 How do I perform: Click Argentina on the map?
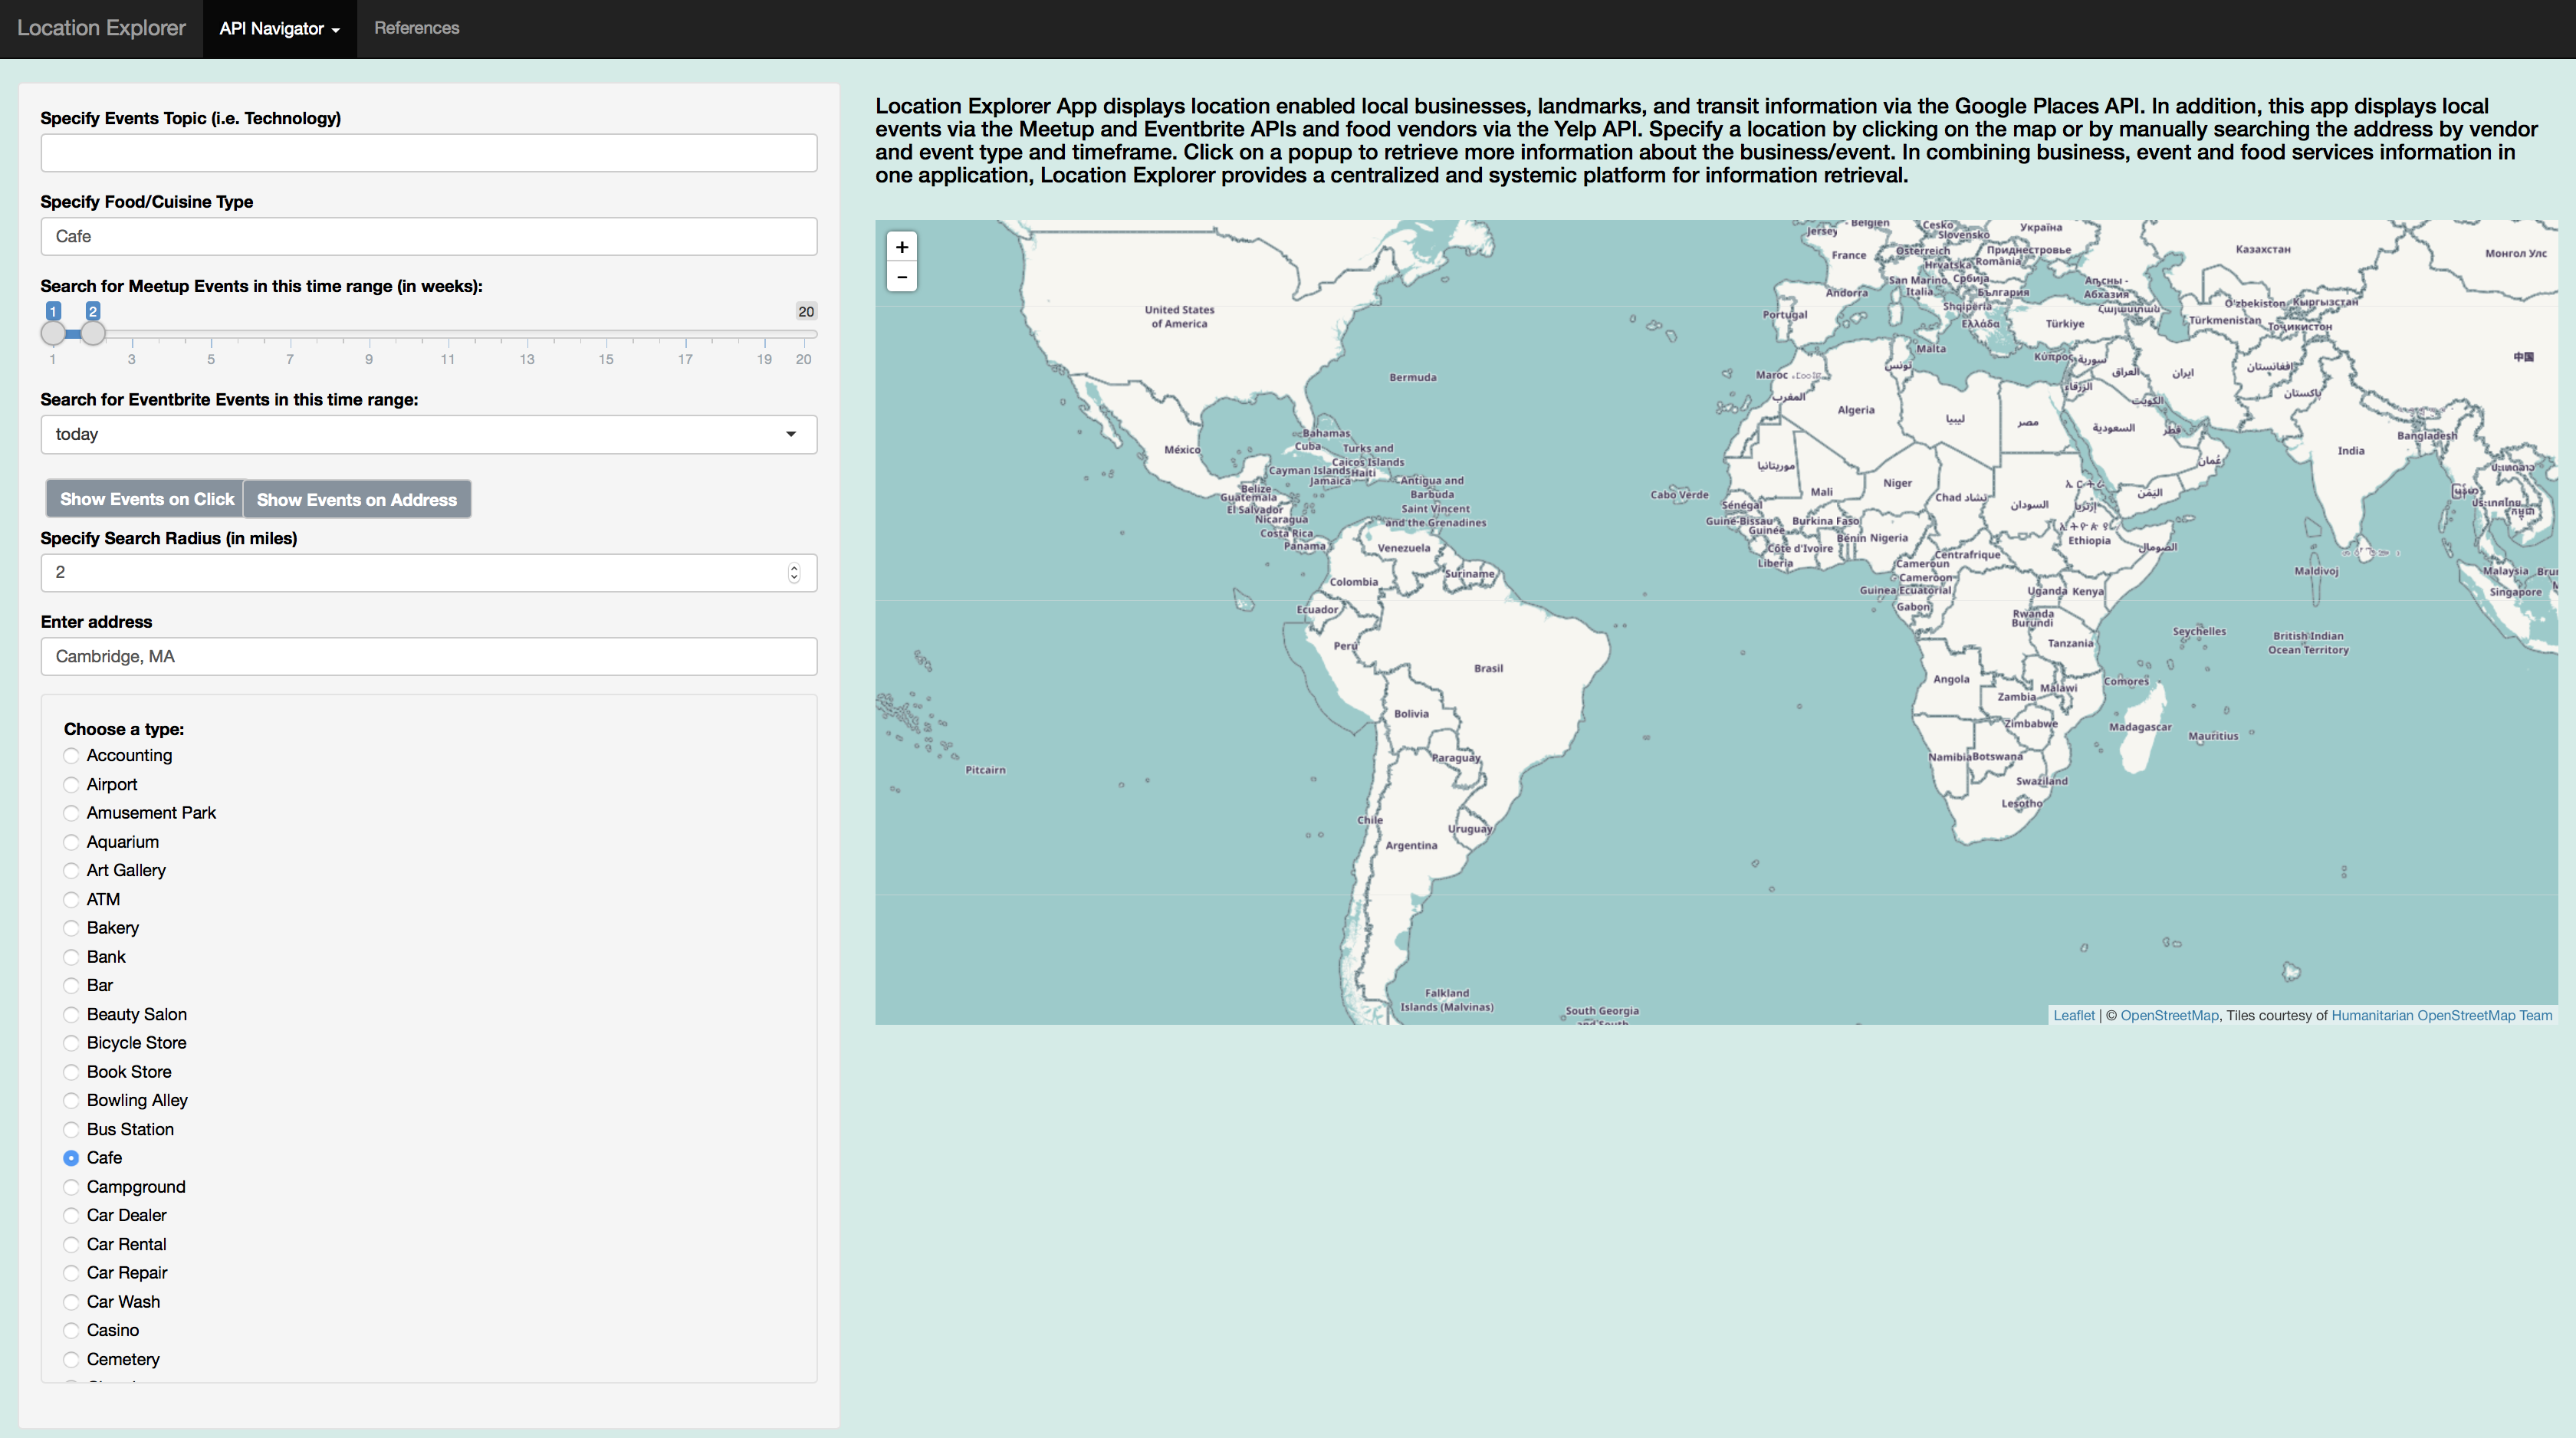click(x=1411, y=846)
